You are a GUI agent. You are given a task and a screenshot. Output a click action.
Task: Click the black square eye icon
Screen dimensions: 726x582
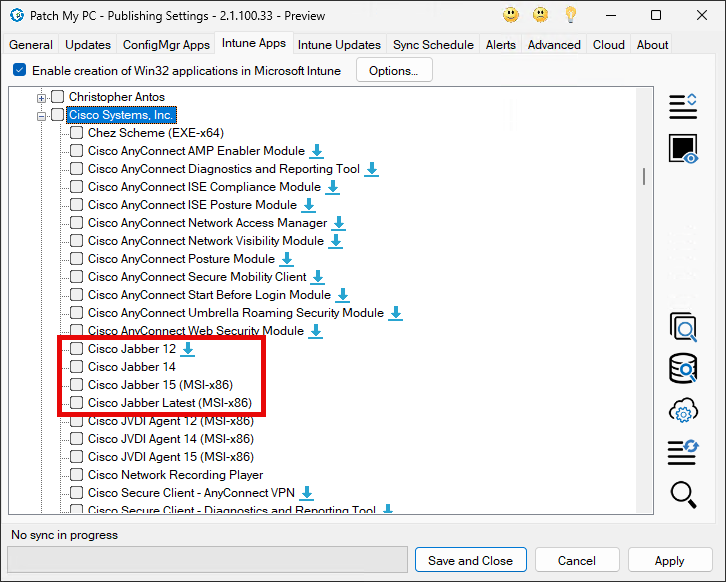pyautogui.click(x=683, y=149)
